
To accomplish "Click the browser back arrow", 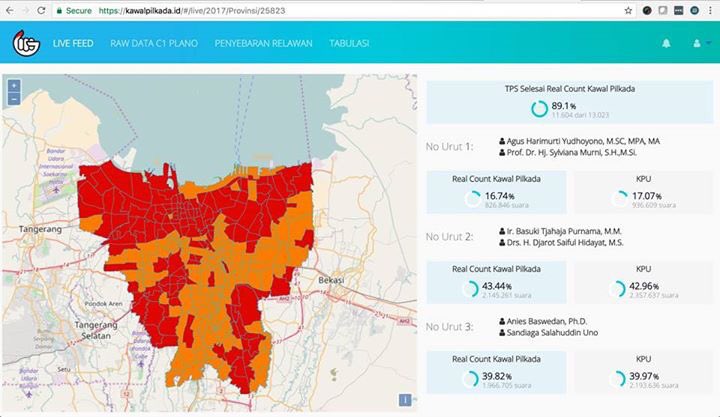I will (9, 10).
